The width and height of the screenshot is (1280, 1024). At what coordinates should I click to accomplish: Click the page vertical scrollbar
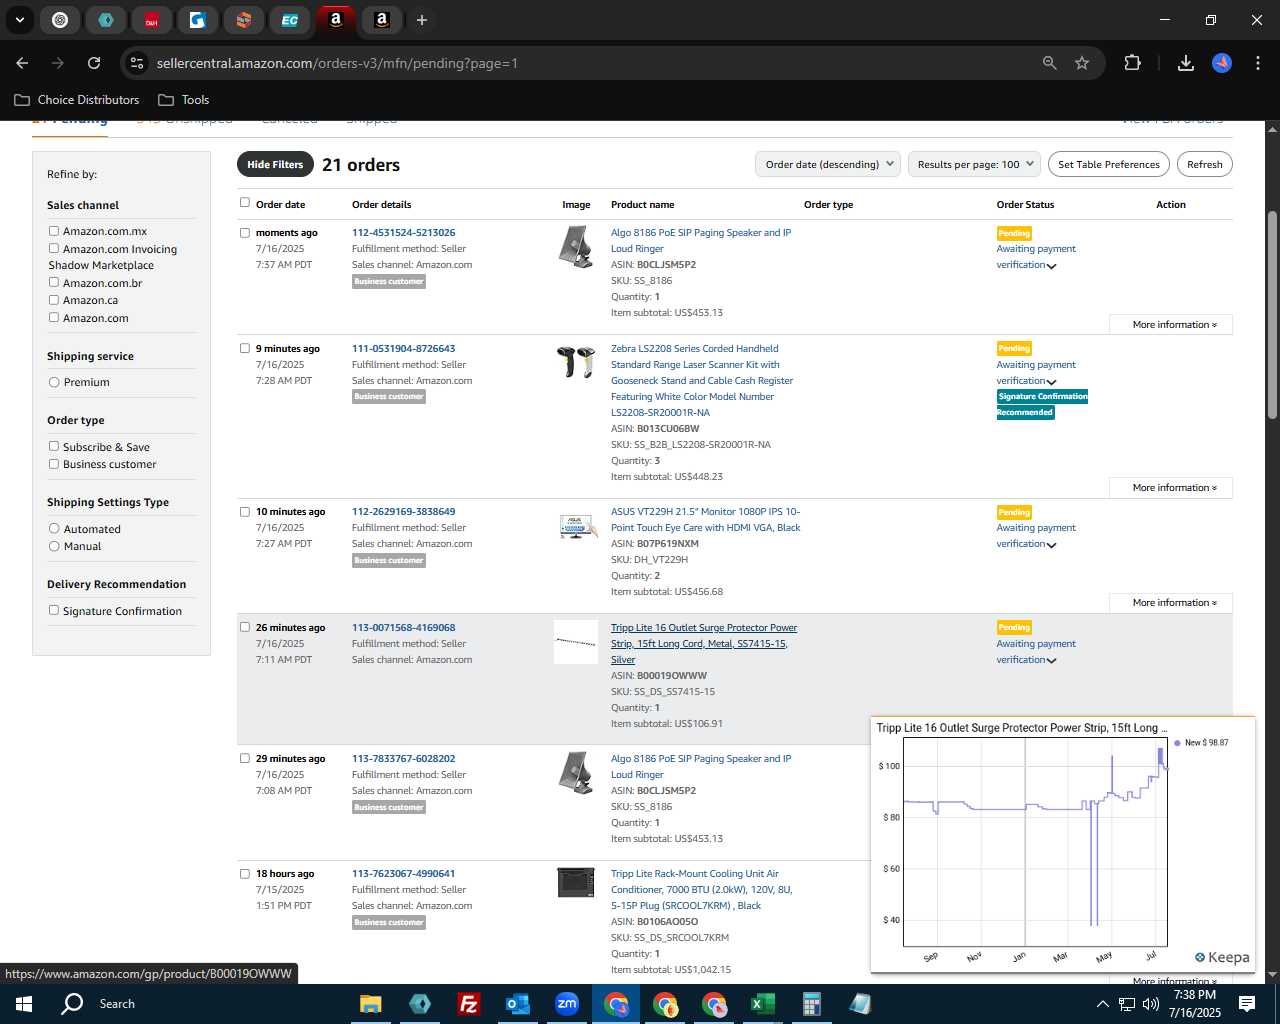click(x=1272, y=315)
